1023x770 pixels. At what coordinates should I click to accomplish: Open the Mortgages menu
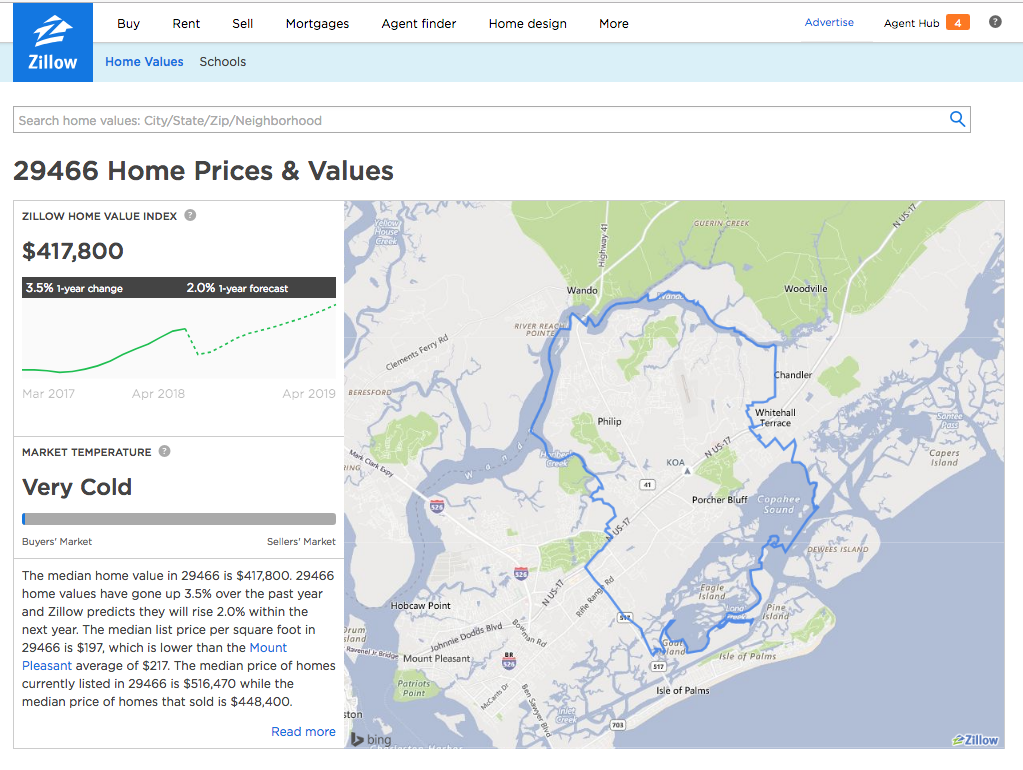coord(317,23)
